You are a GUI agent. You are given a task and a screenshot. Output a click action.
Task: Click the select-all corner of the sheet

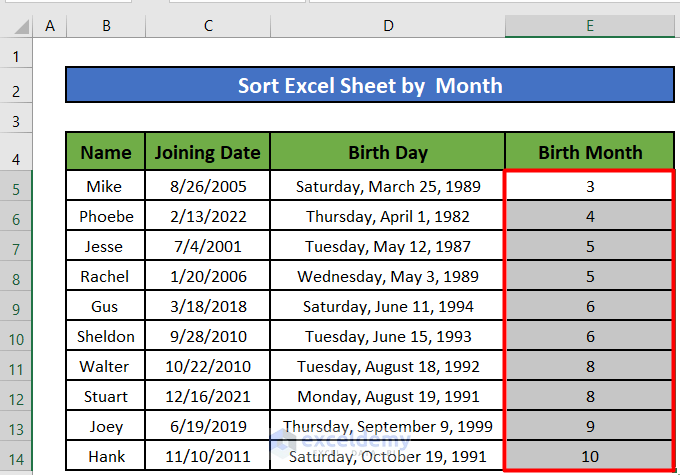(17, 25)
